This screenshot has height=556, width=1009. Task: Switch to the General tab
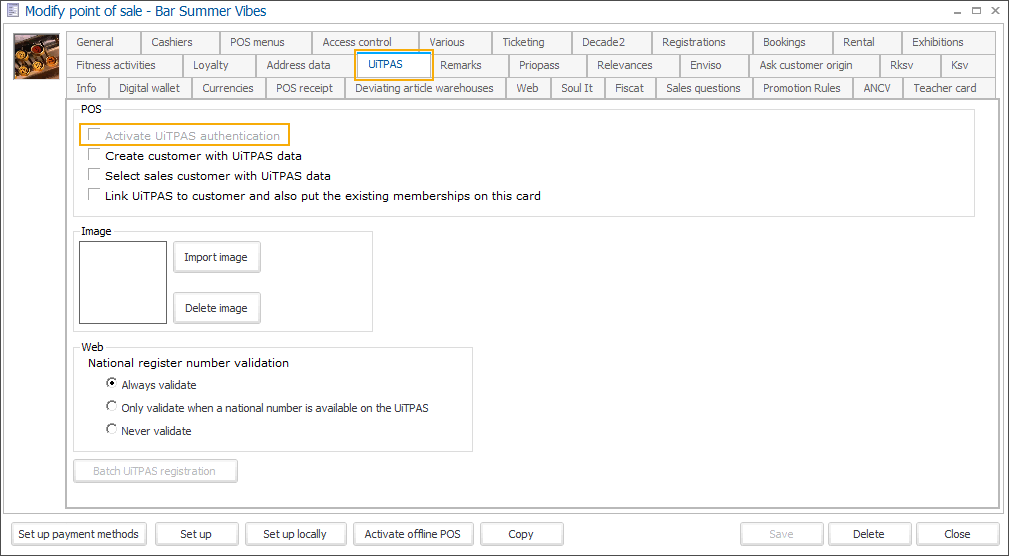[95, 42]
